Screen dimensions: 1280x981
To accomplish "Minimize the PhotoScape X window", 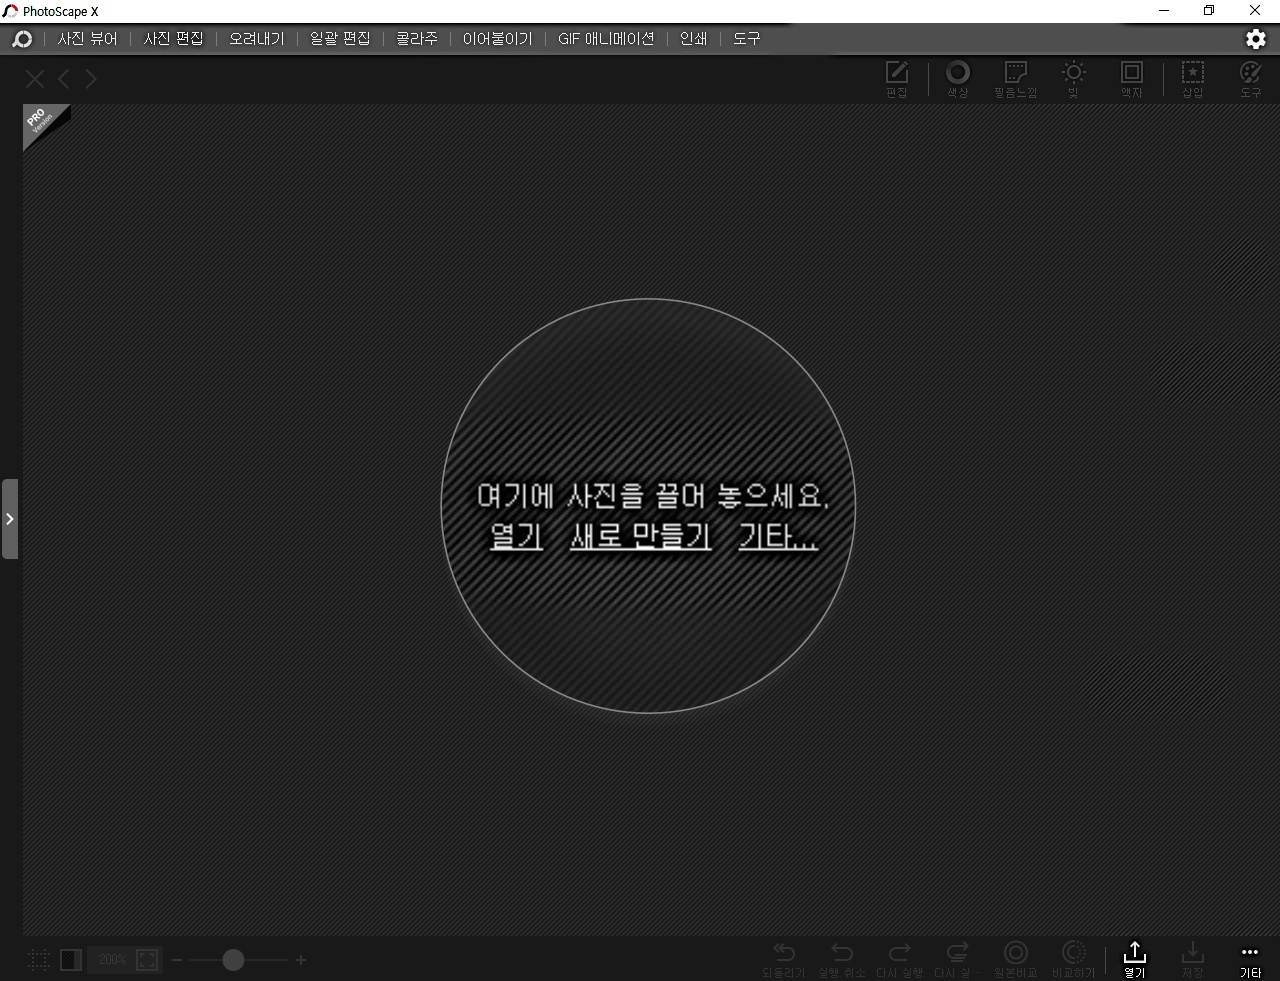I will pyautogui.click(x=1164, y=11).
